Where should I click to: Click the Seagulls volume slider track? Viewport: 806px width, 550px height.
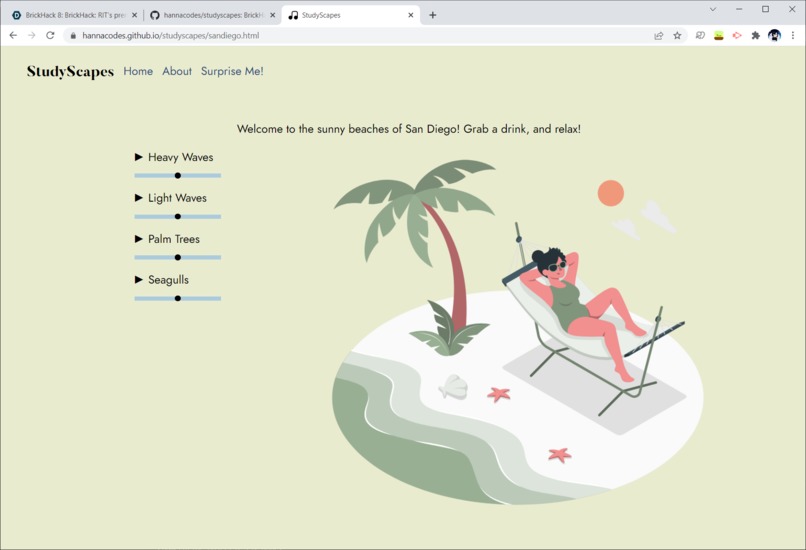click(177, 298)
